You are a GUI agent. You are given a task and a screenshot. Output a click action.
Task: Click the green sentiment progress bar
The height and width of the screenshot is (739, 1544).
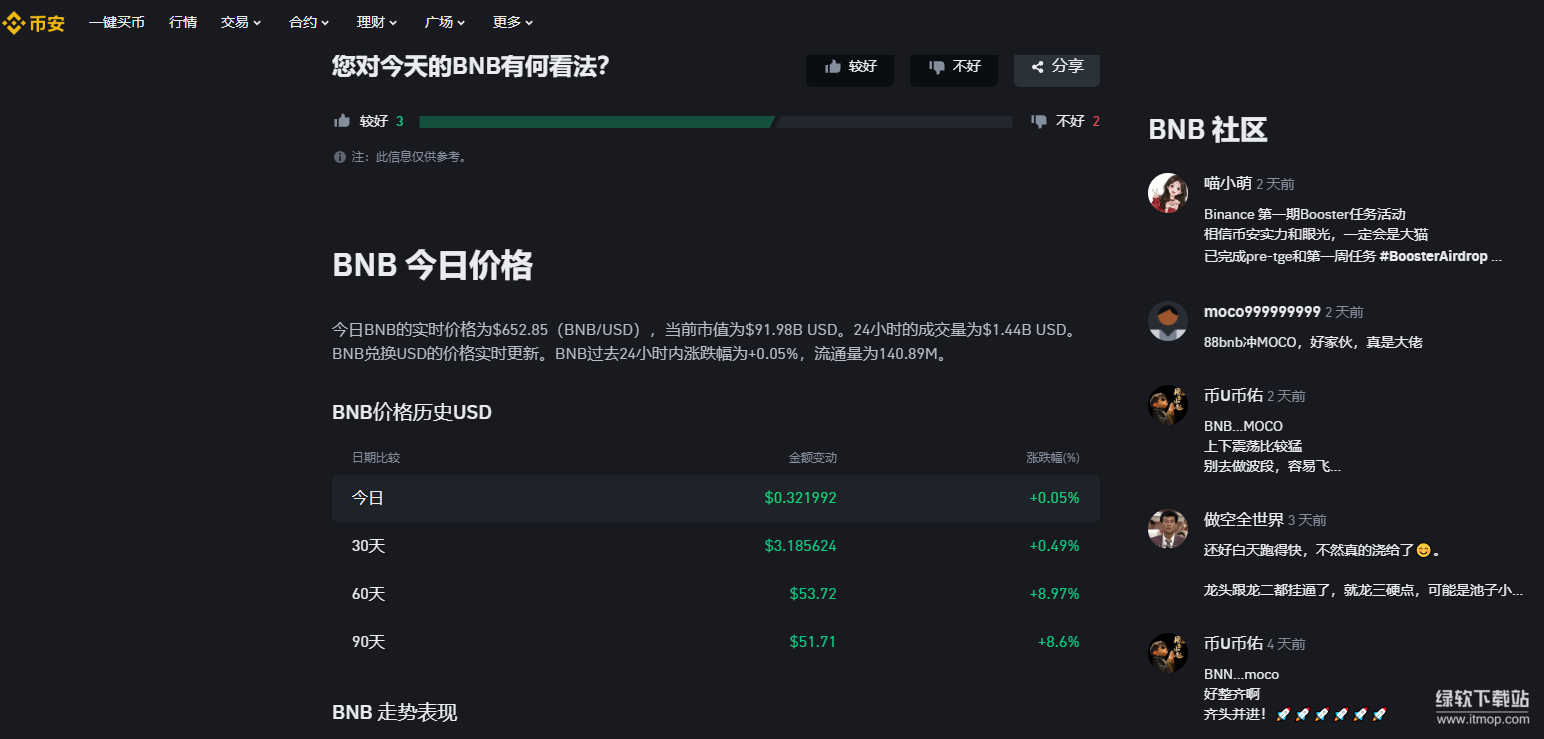click(596, 122)
